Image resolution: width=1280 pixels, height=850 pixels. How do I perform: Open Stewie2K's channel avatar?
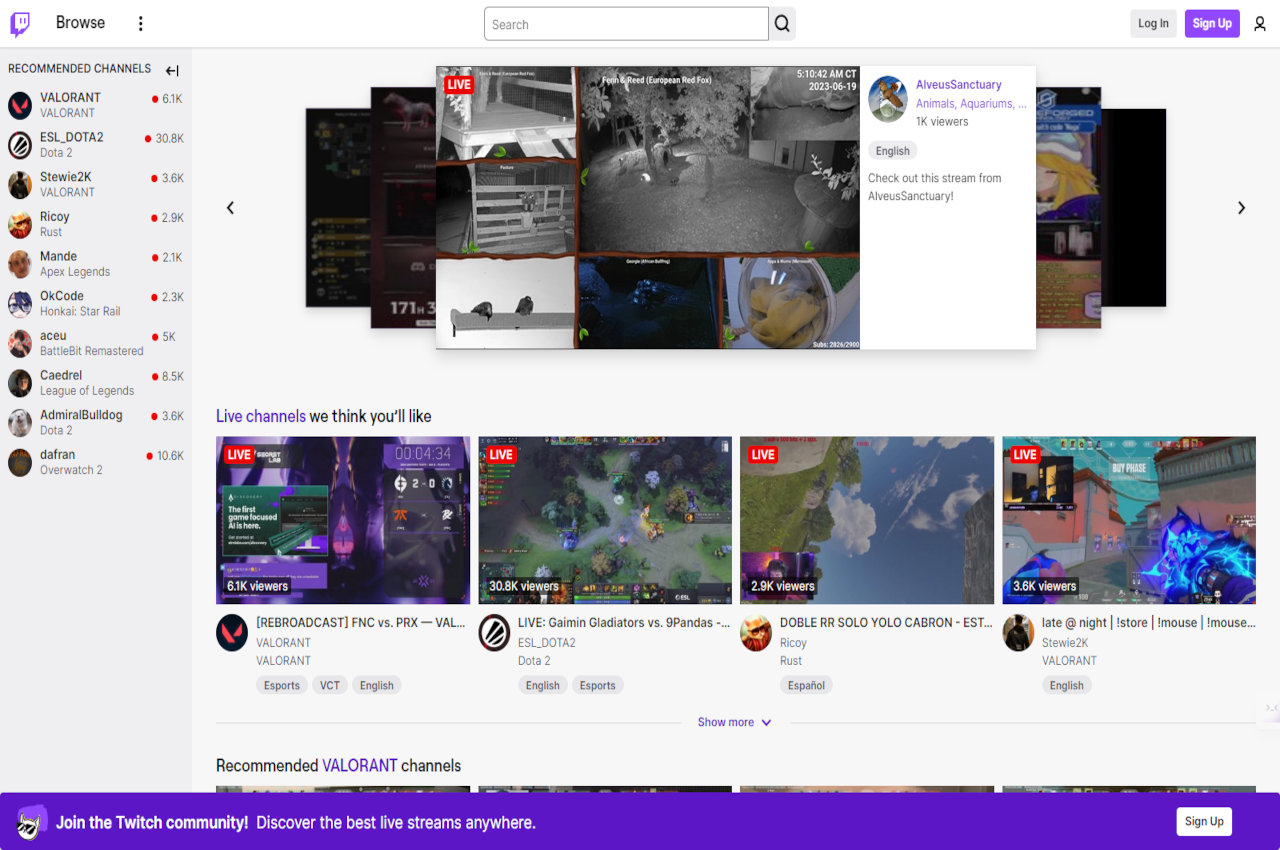(18, 184)
